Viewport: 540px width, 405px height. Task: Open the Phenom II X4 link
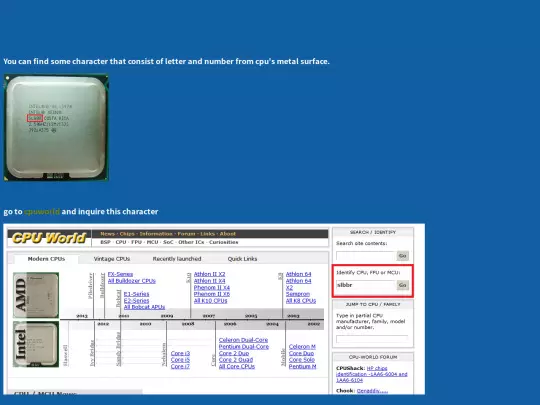pyautogui.click(x=212, y=287)
